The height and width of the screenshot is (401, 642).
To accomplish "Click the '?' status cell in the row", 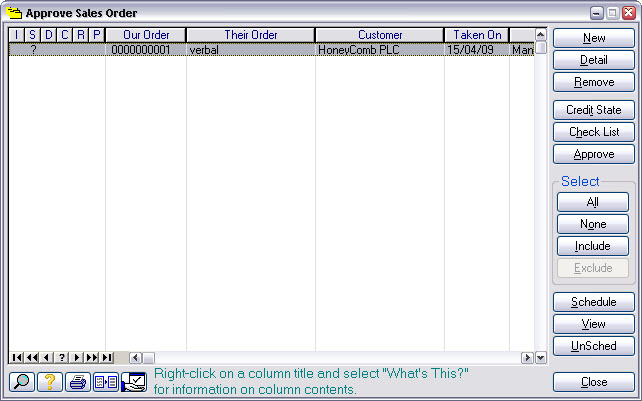I will click(33, 50).
